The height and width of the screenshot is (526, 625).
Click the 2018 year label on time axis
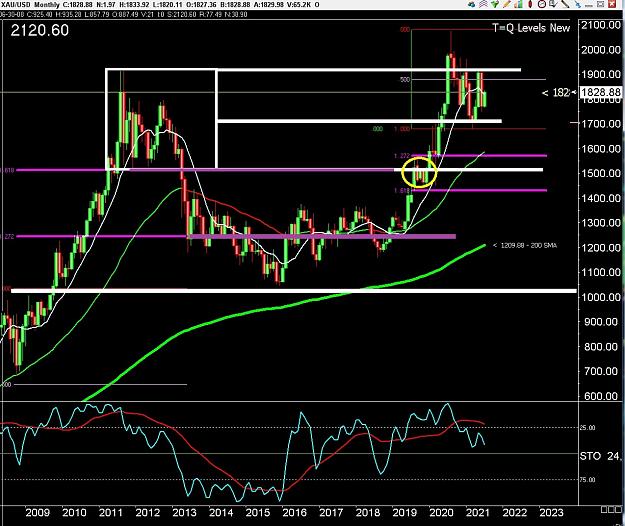[368, 512]
